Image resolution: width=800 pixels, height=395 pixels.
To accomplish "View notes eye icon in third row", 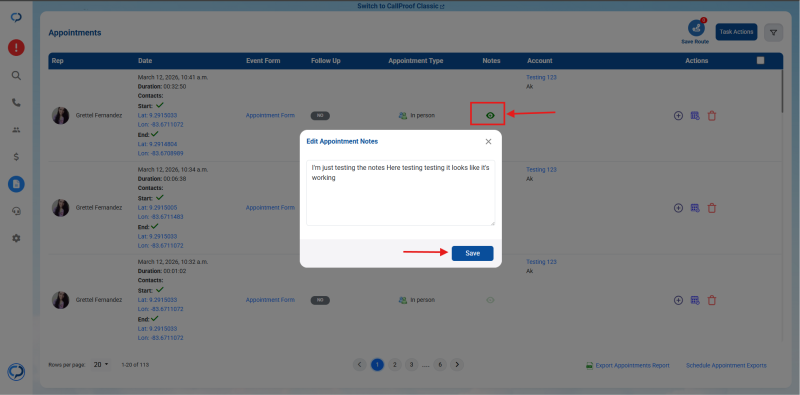I will (x=490, y=300).
